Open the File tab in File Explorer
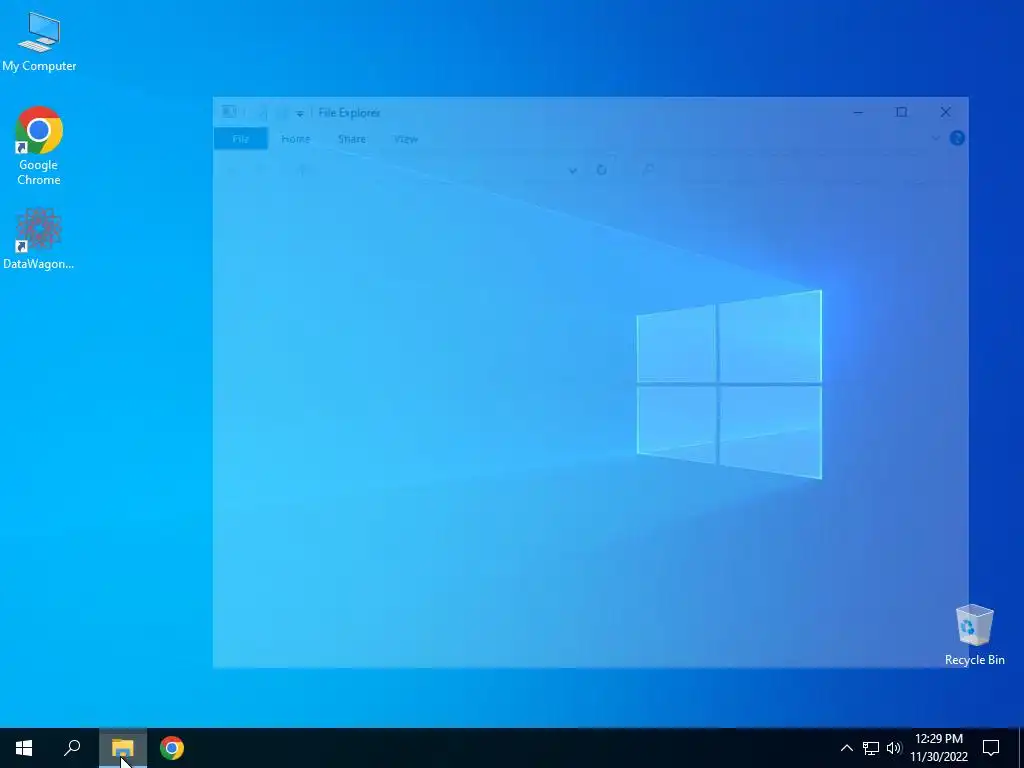The width and height of the screenshot is (1024, 768). [241, 139]
